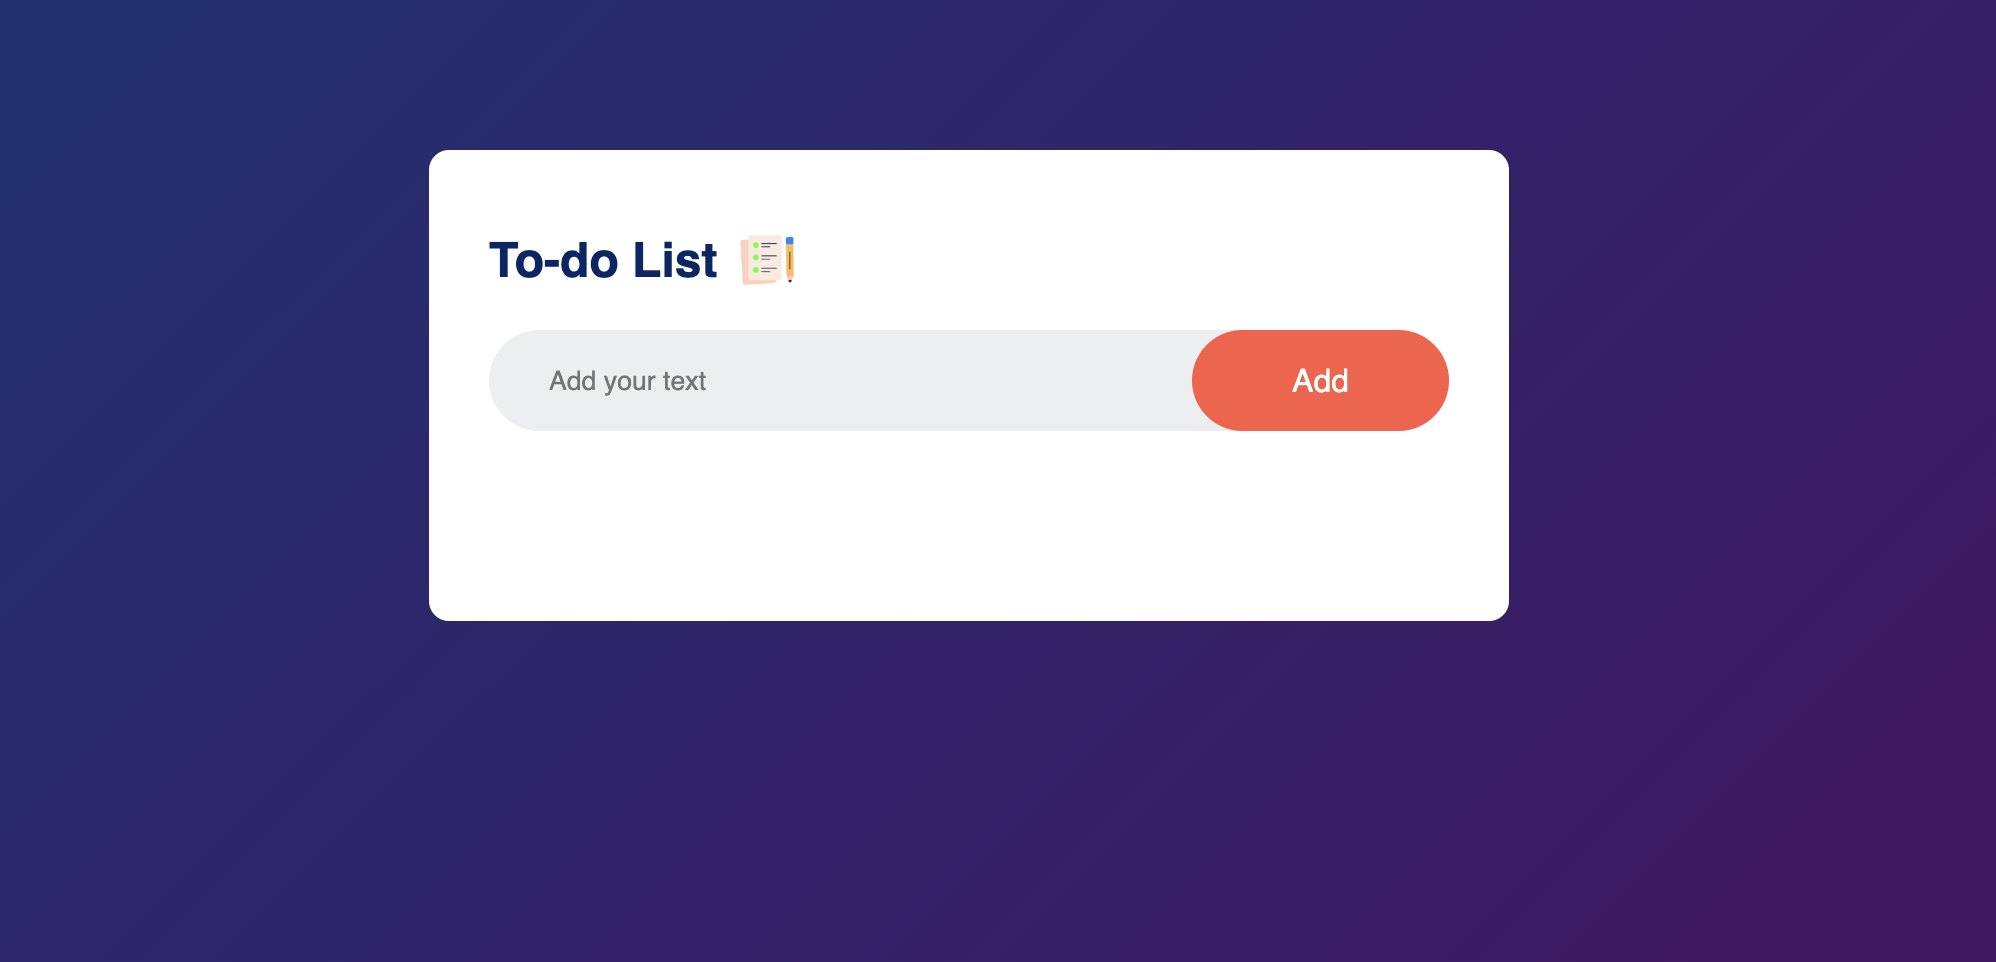Select the to-do list clipboard image
This screenshot has width=1996, height=962.
point(766,260)
